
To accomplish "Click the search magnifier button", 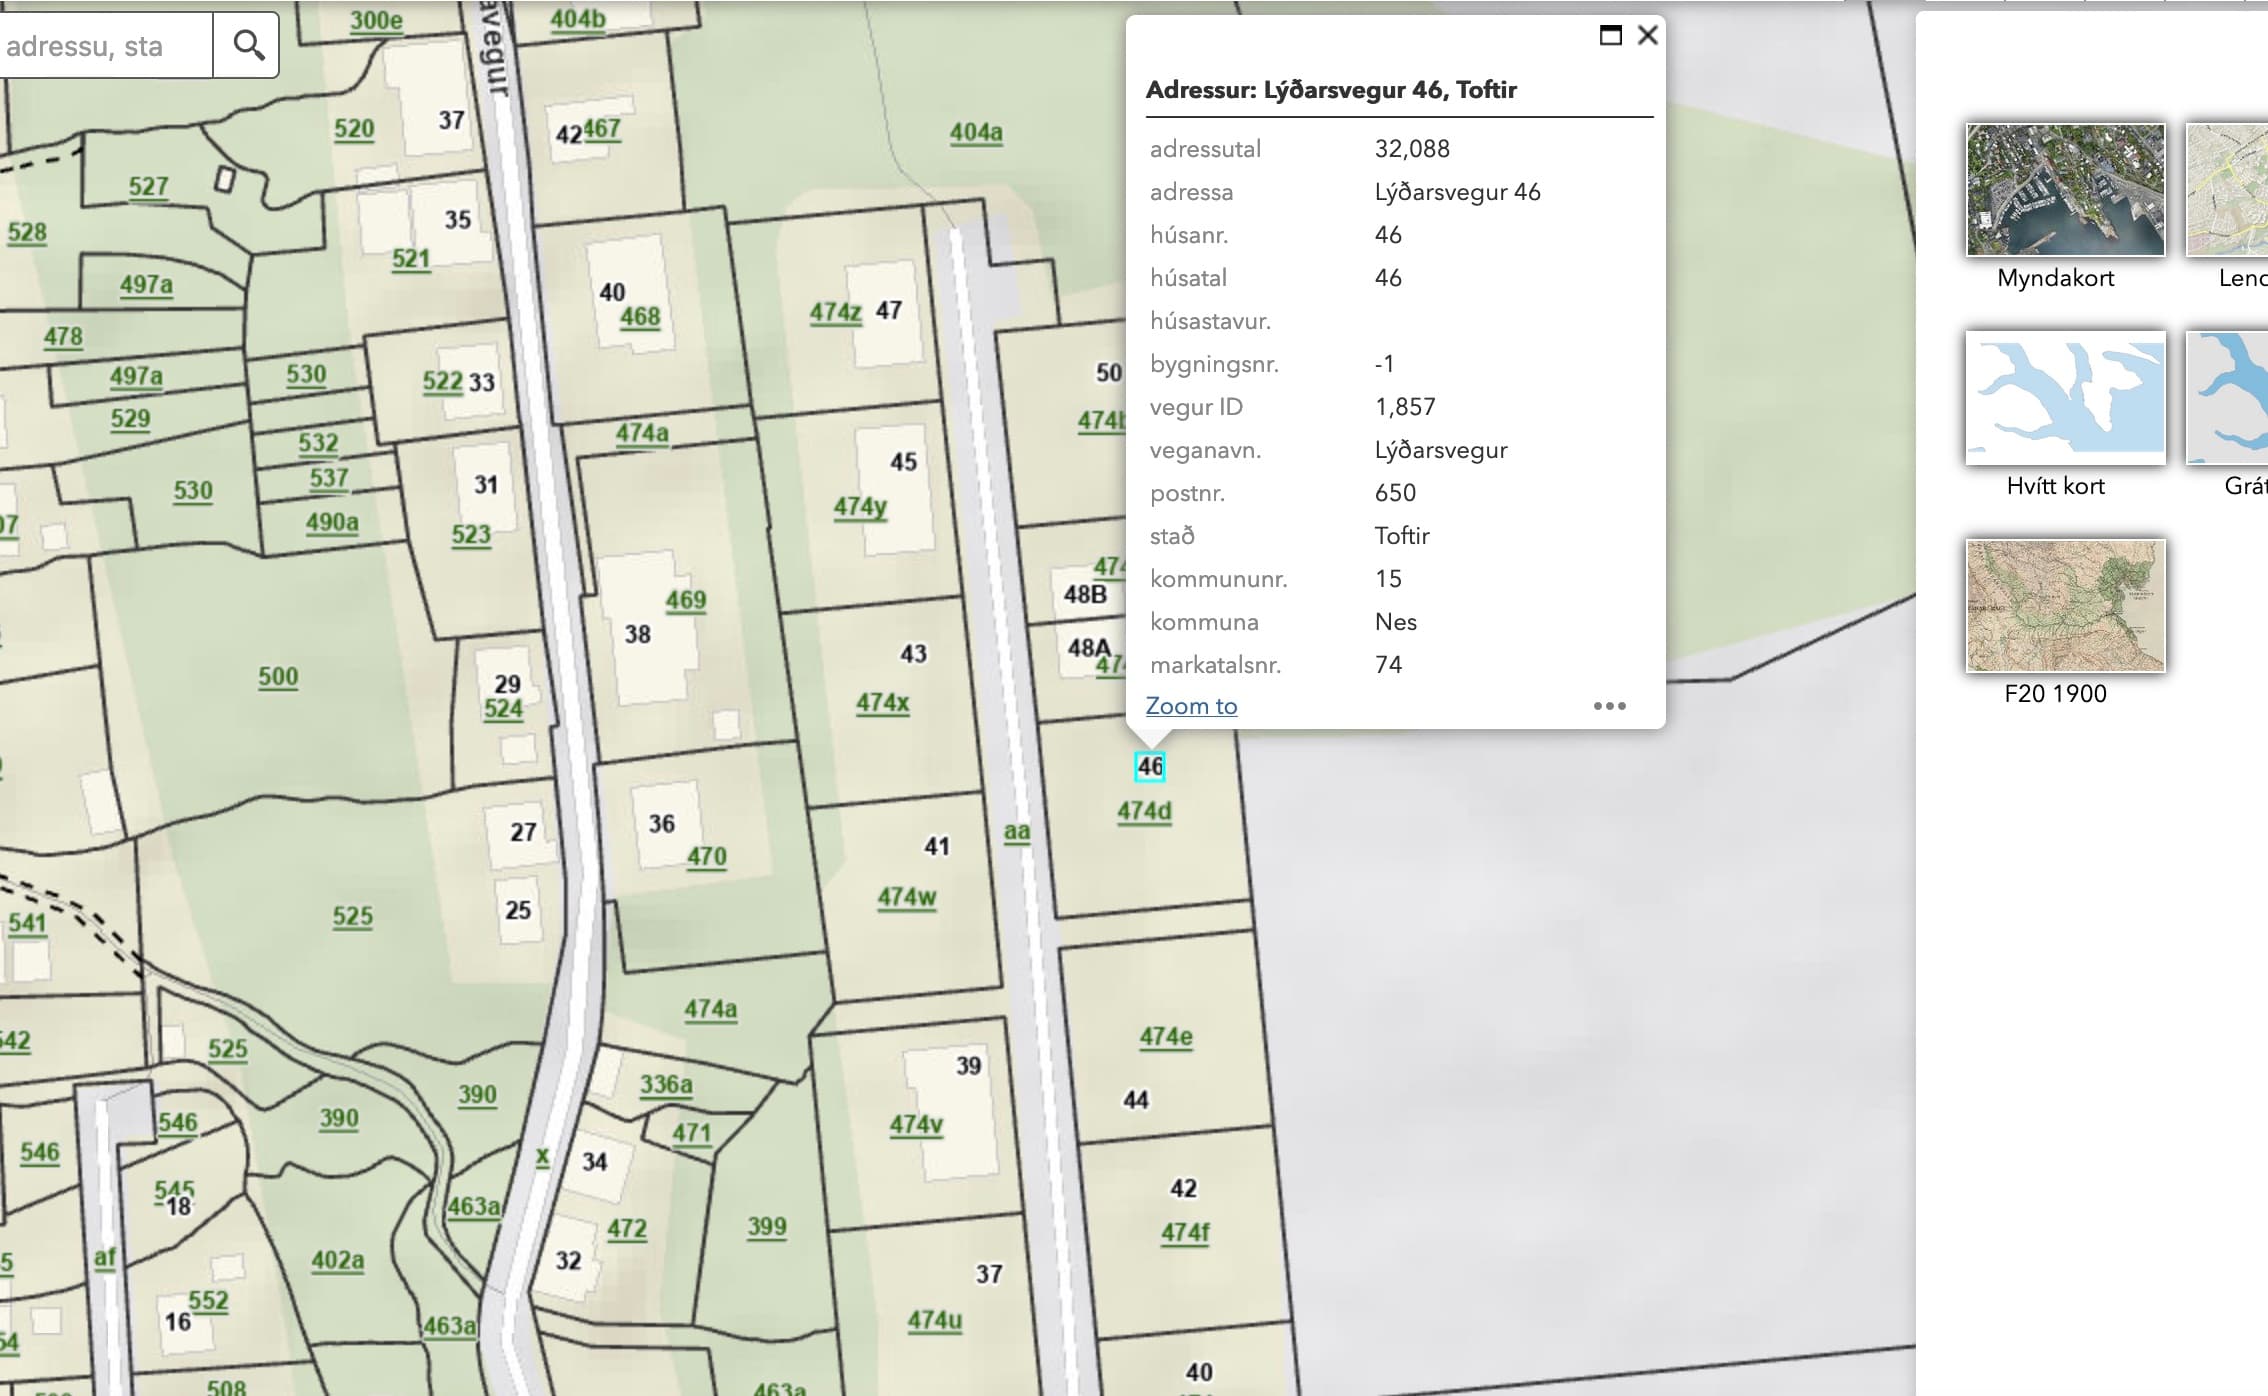I will (x=247, y=45).
